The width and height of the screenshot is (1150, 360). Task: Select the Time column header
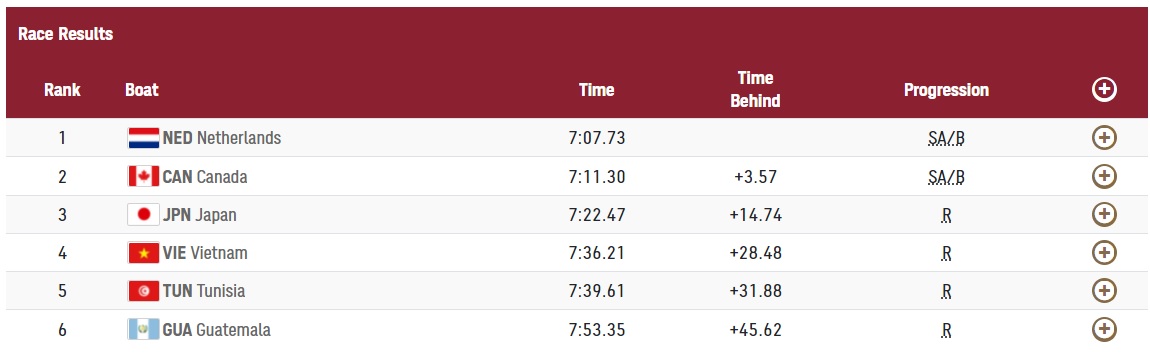596,90
